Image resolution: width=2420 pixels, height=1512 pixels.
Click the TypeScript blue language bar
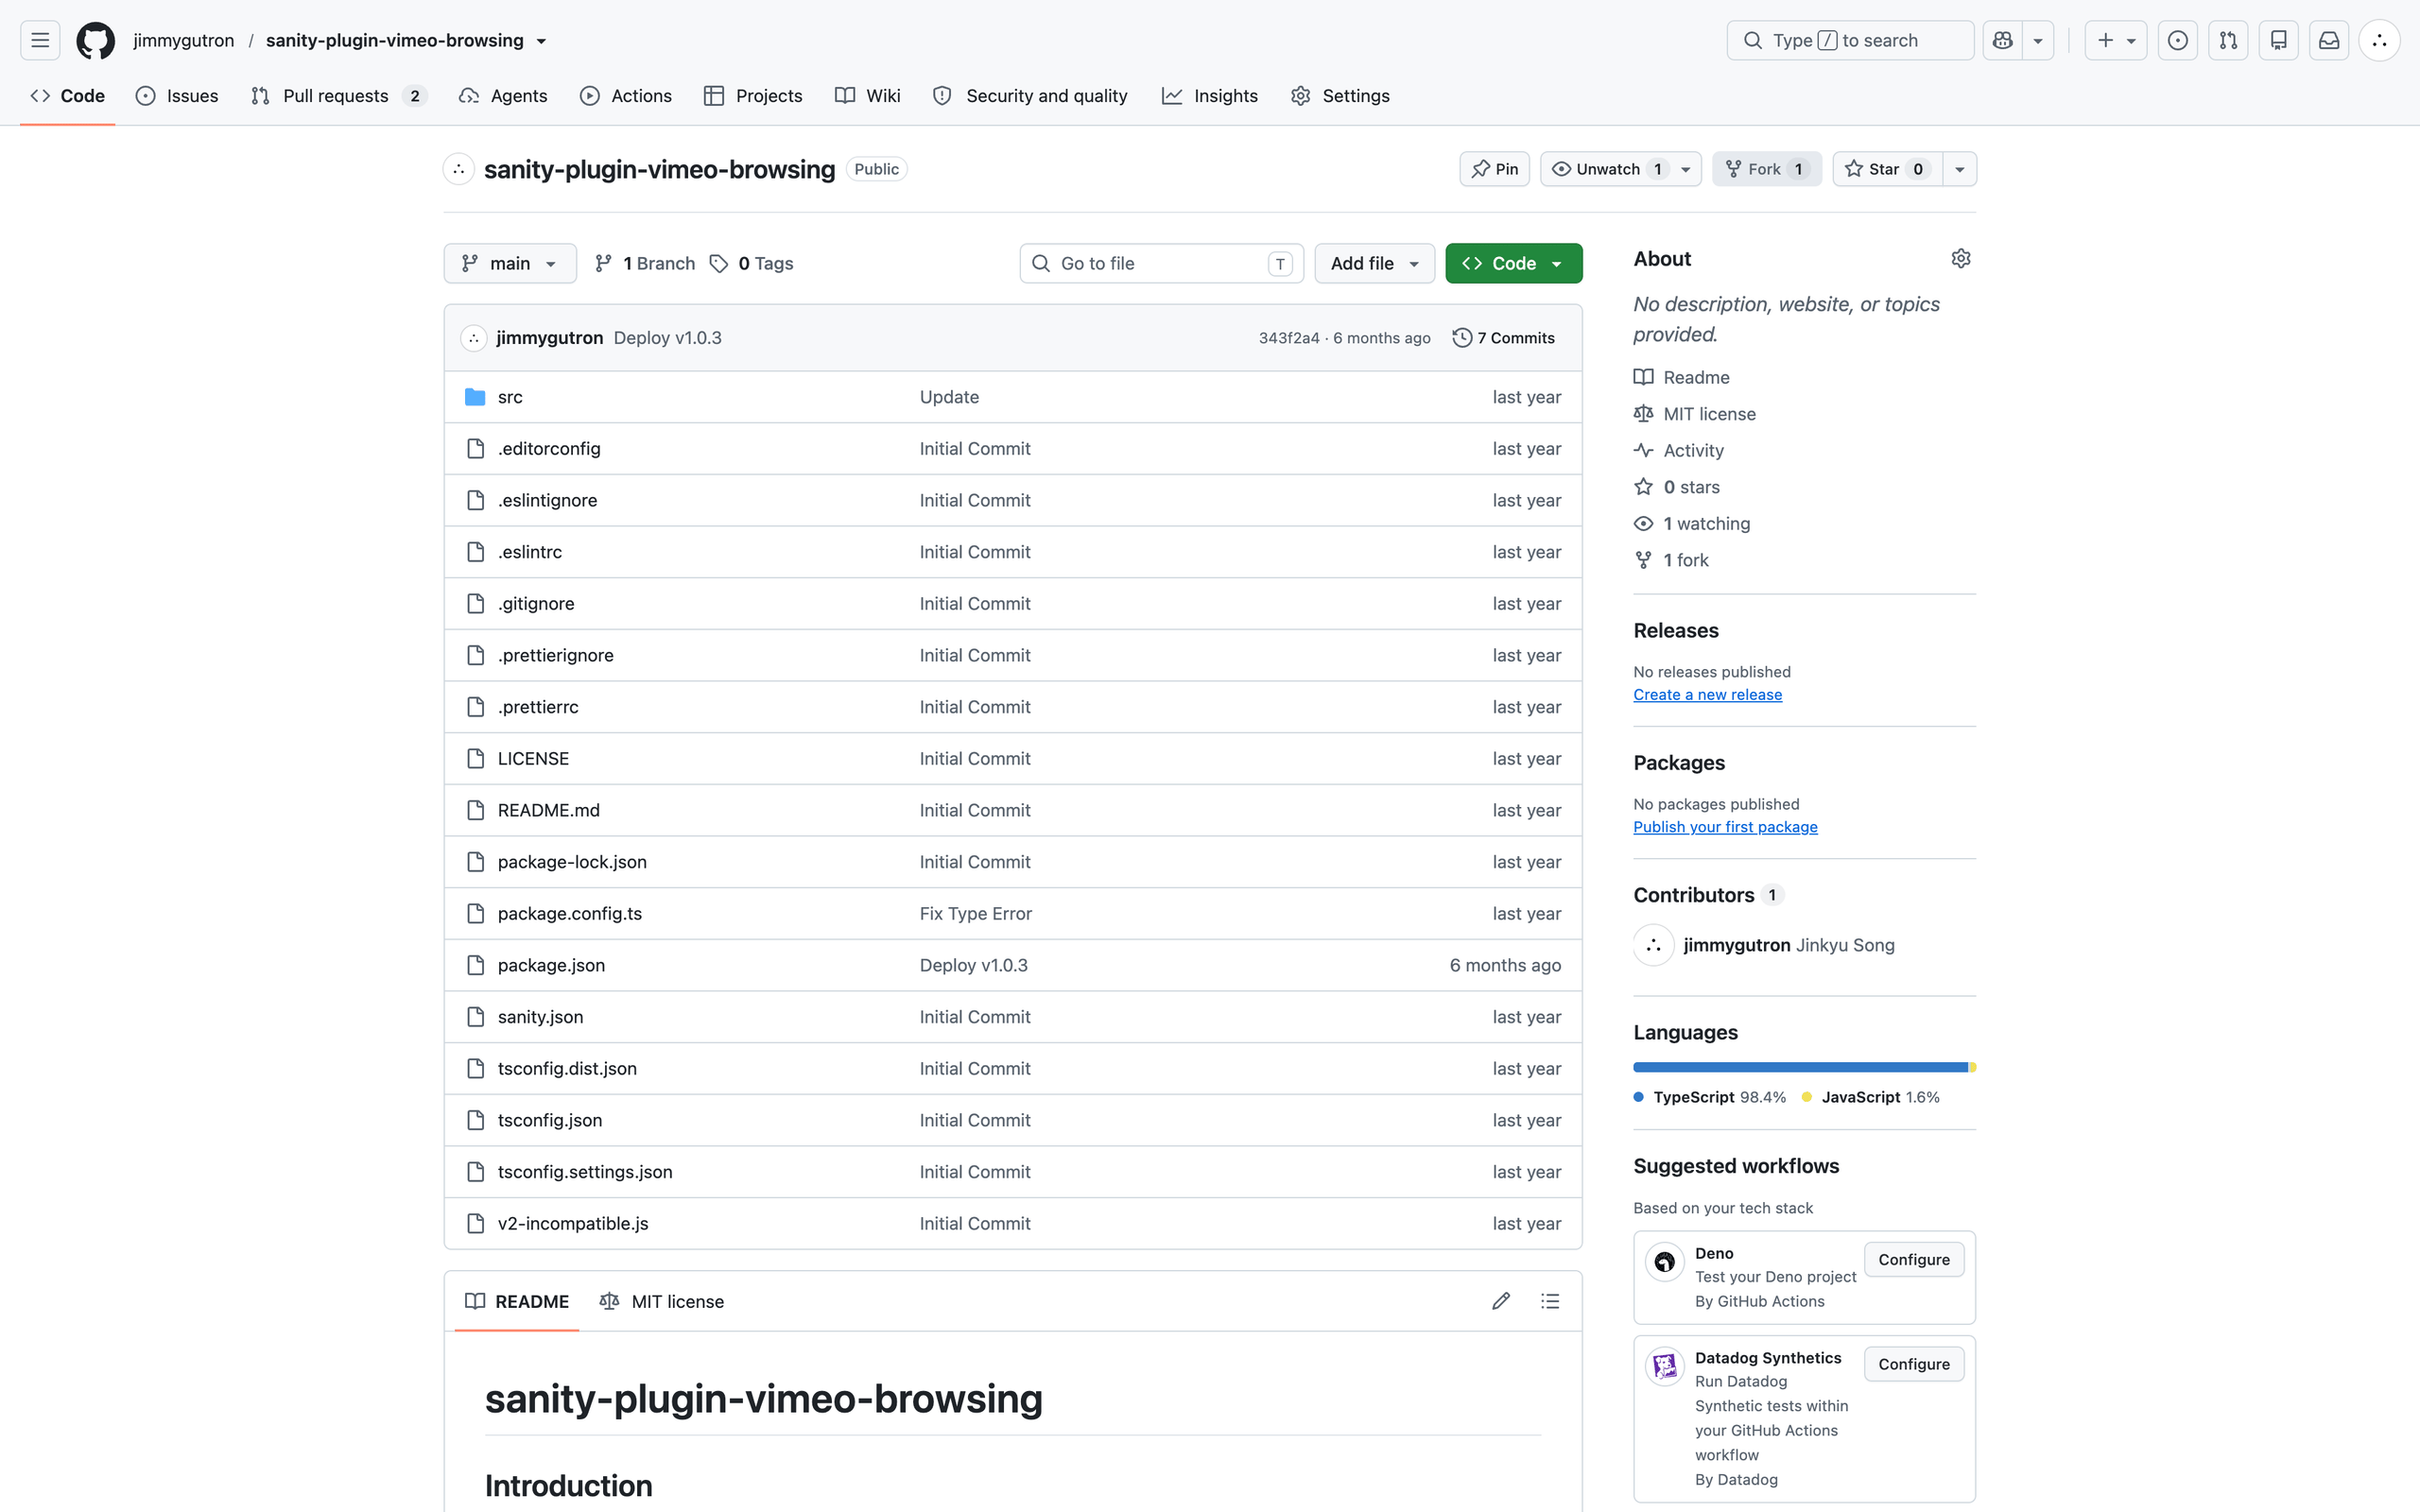pyautogui.click(x=1800, y=1068)
